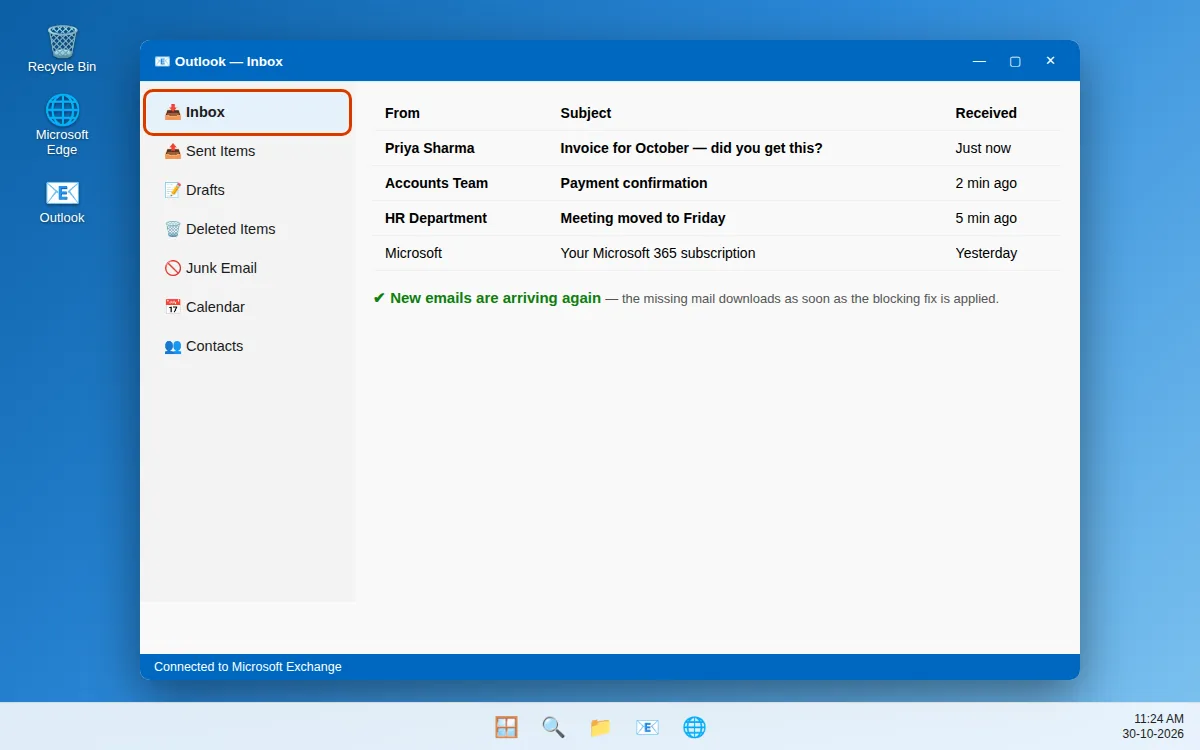Select the HR Department sender

[436, 218]
